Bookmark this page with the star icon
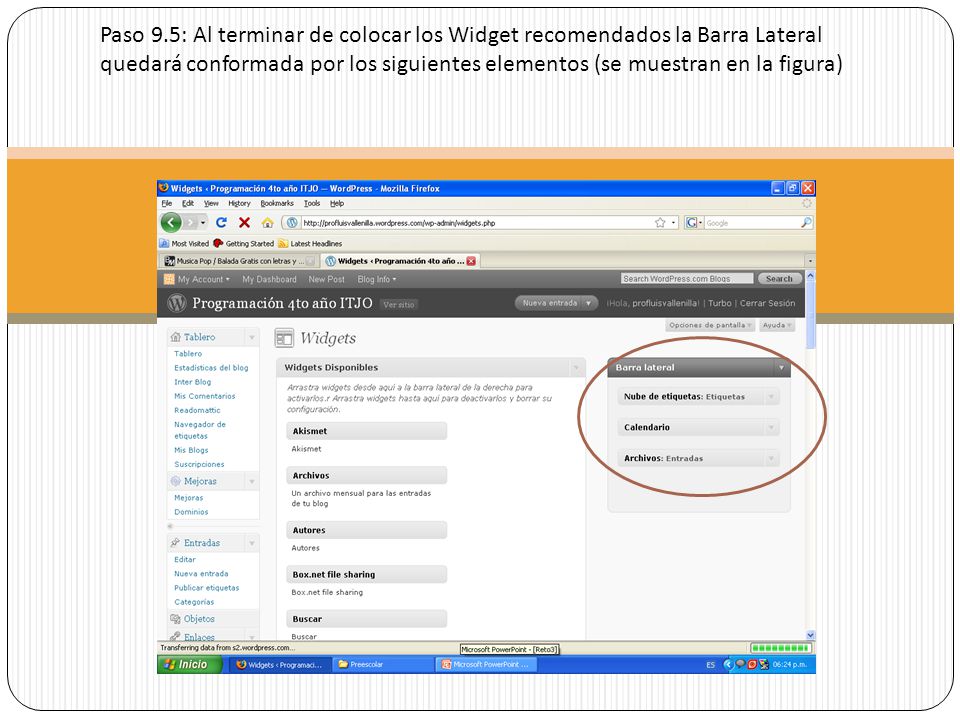This screenshot has height=720, width=960. tap(660, 223)
